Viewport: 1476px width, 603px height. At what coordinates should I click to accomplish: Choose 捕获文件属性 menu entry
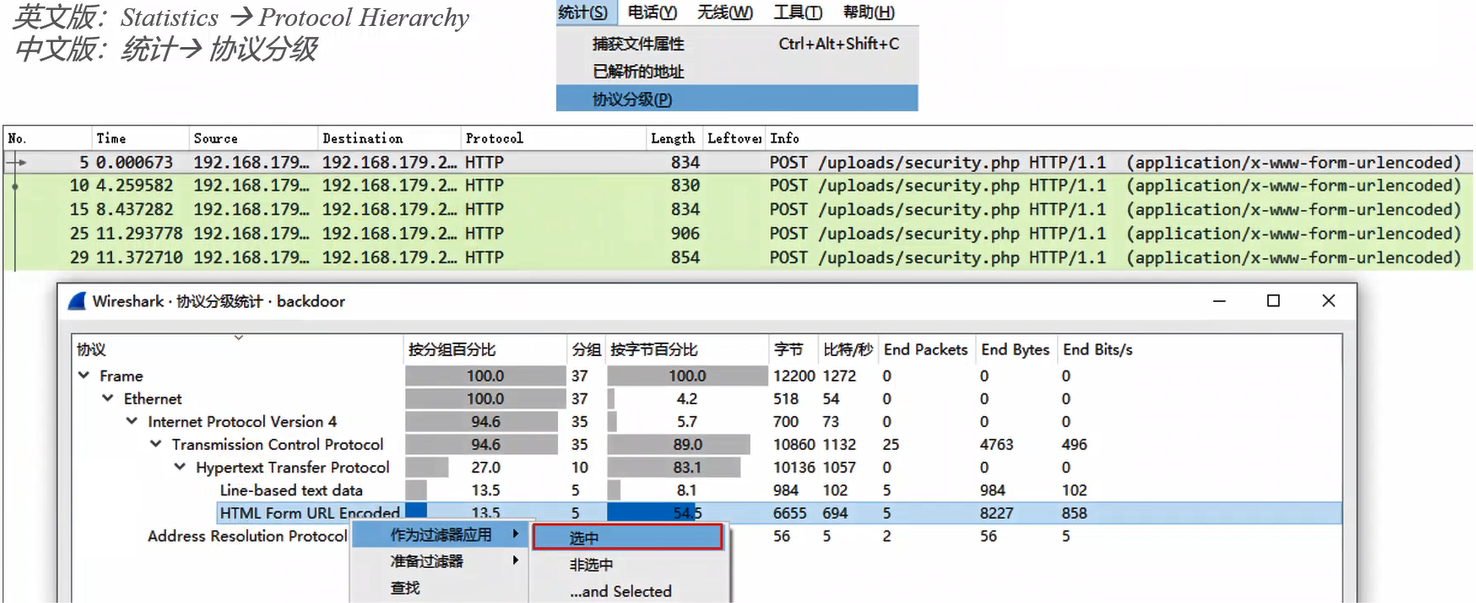tap(737, 44)
